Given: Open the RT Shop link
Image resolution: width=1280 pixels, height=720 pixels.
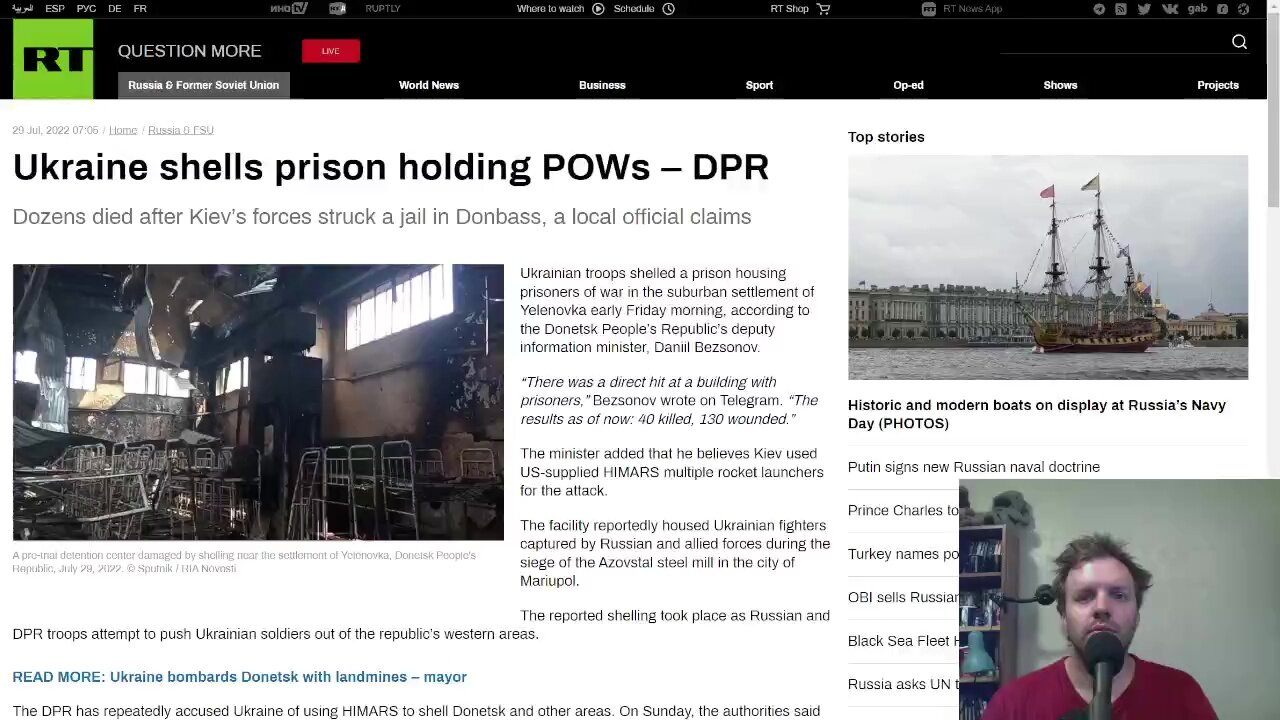Looking at the screenshot, I should click(789, 9).
